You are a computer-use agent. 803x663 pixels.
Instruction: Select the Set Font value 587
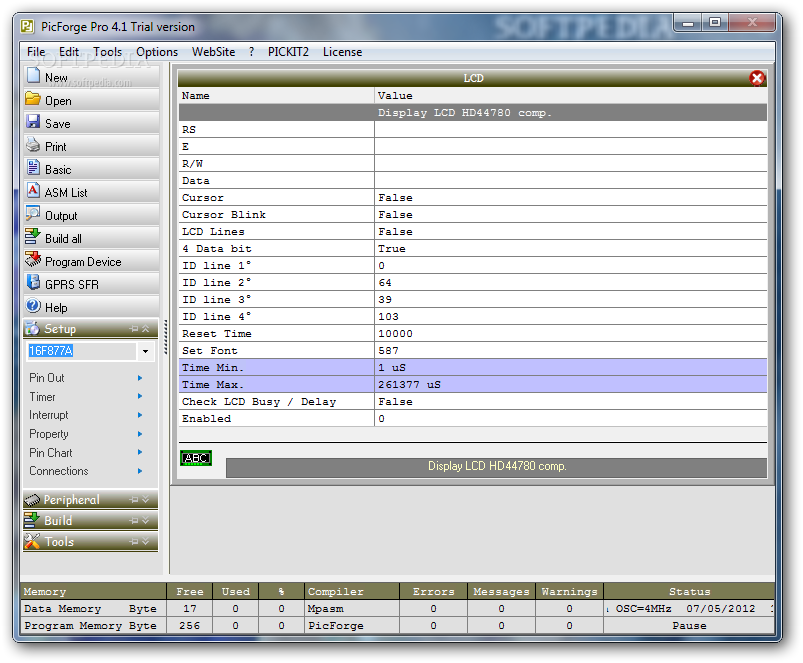pos(388,350)
